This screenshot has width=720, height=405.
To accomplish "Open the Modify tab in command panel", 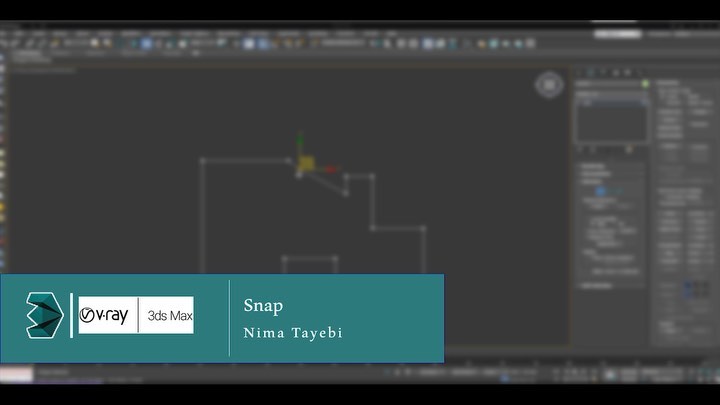I will click(x=591, y=73).
